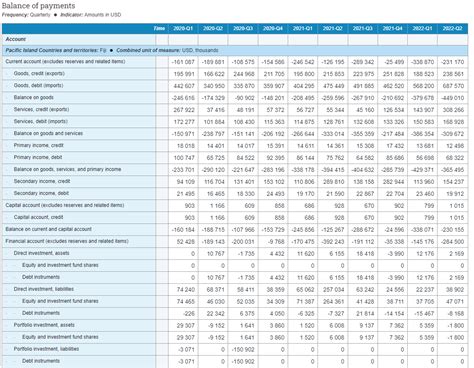Click Balance on goods value for 2021-Q2
Viewport: 474px width, 368px height.
tap(333, 98)
